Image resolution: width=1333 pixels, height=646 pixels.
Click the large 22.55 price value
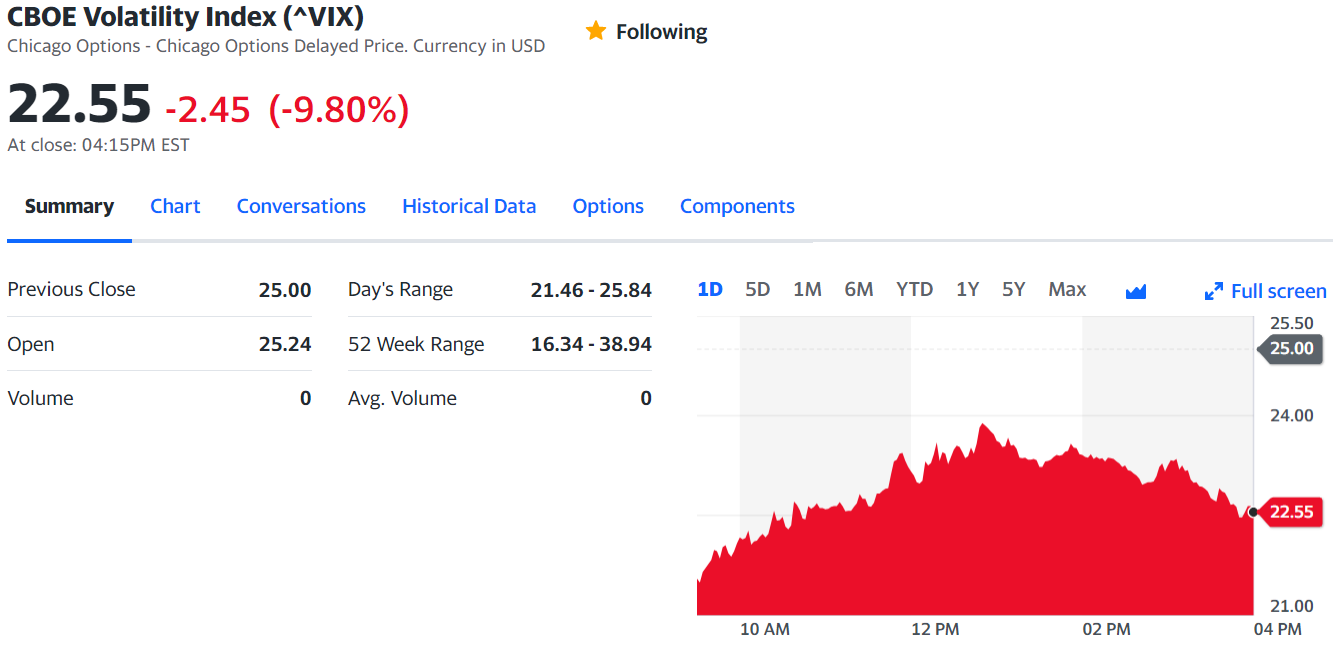click(79, 104)
